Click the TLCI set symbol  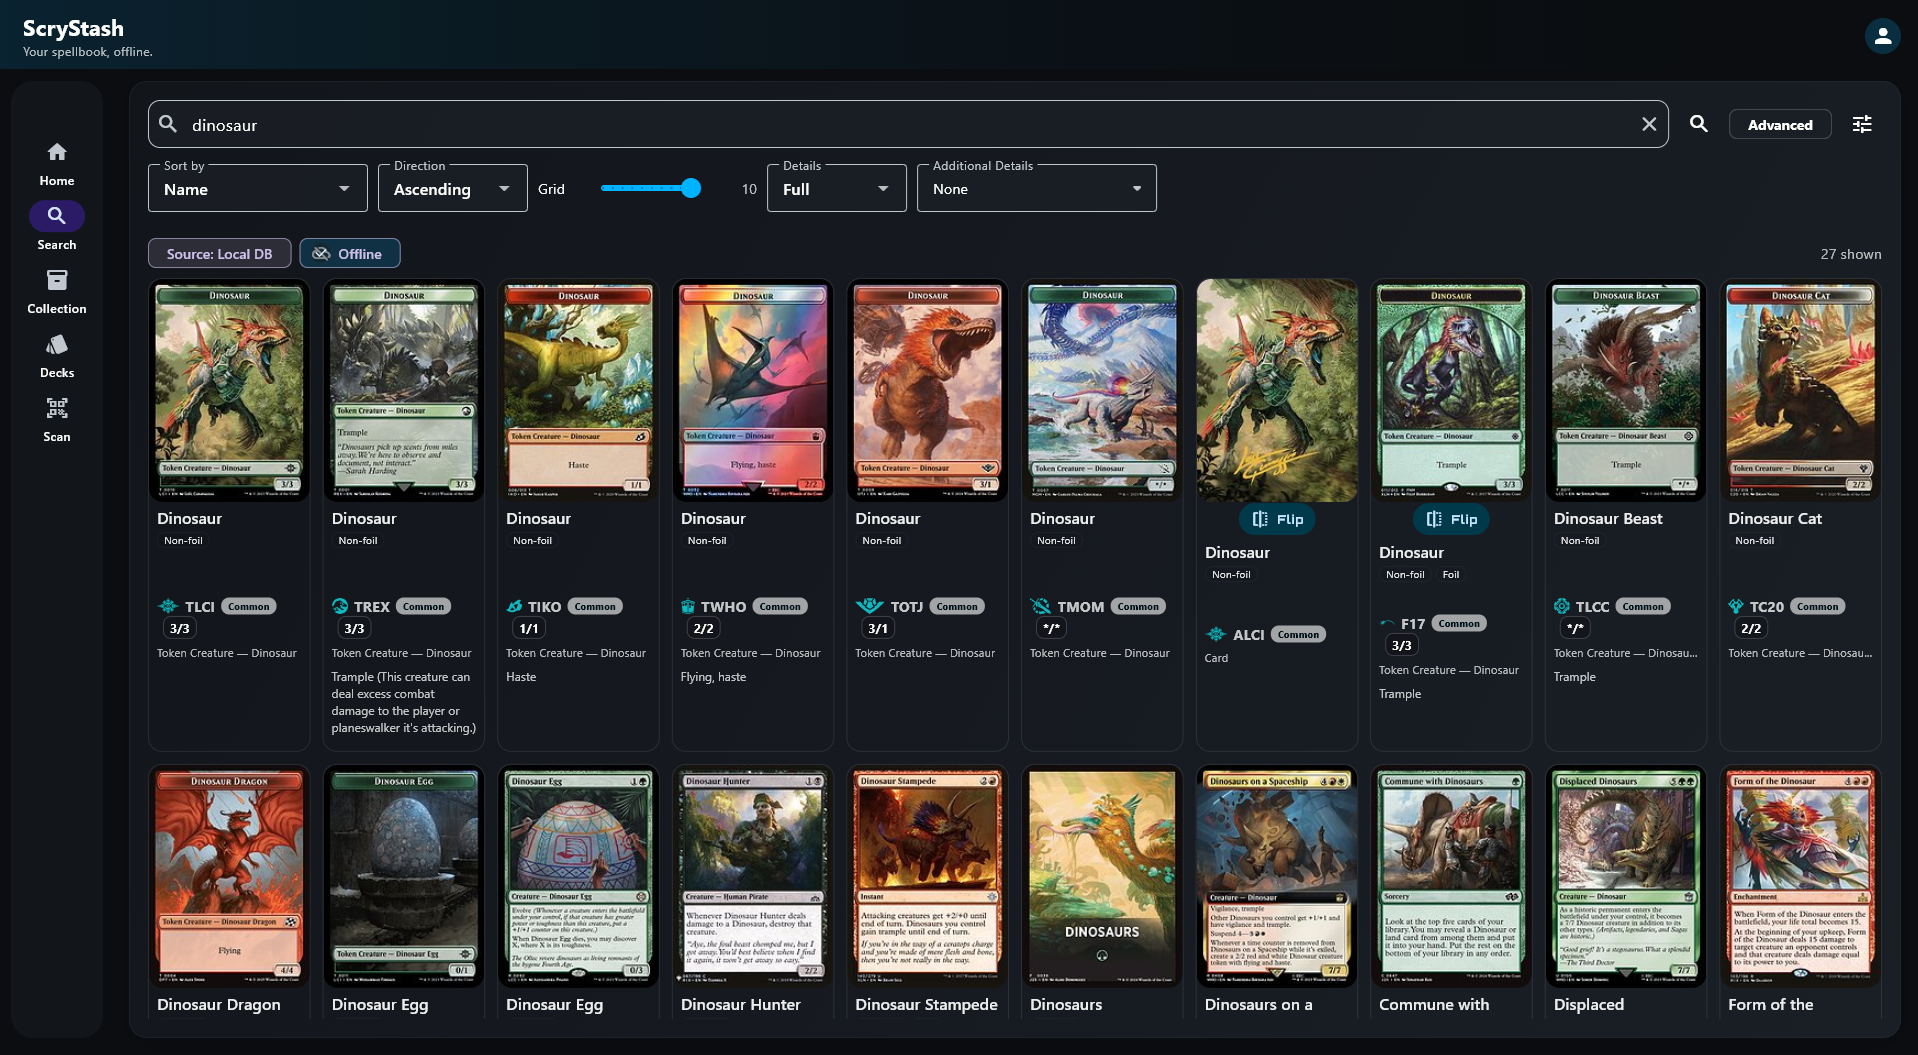click(x=168, y=606)
